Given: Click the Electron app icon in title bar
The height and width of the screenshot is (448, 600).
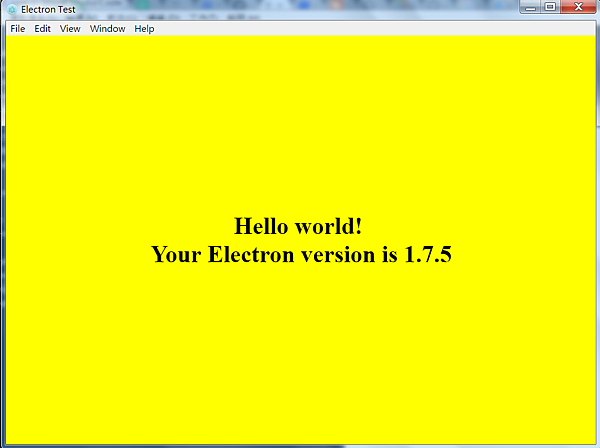Looking at the screenshot, I should 12,10.
